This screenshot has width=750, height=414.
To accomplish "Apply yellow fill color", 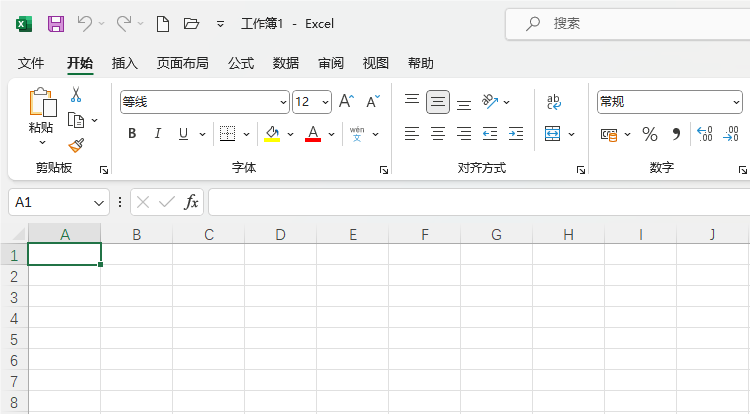I will pos(272,134).
